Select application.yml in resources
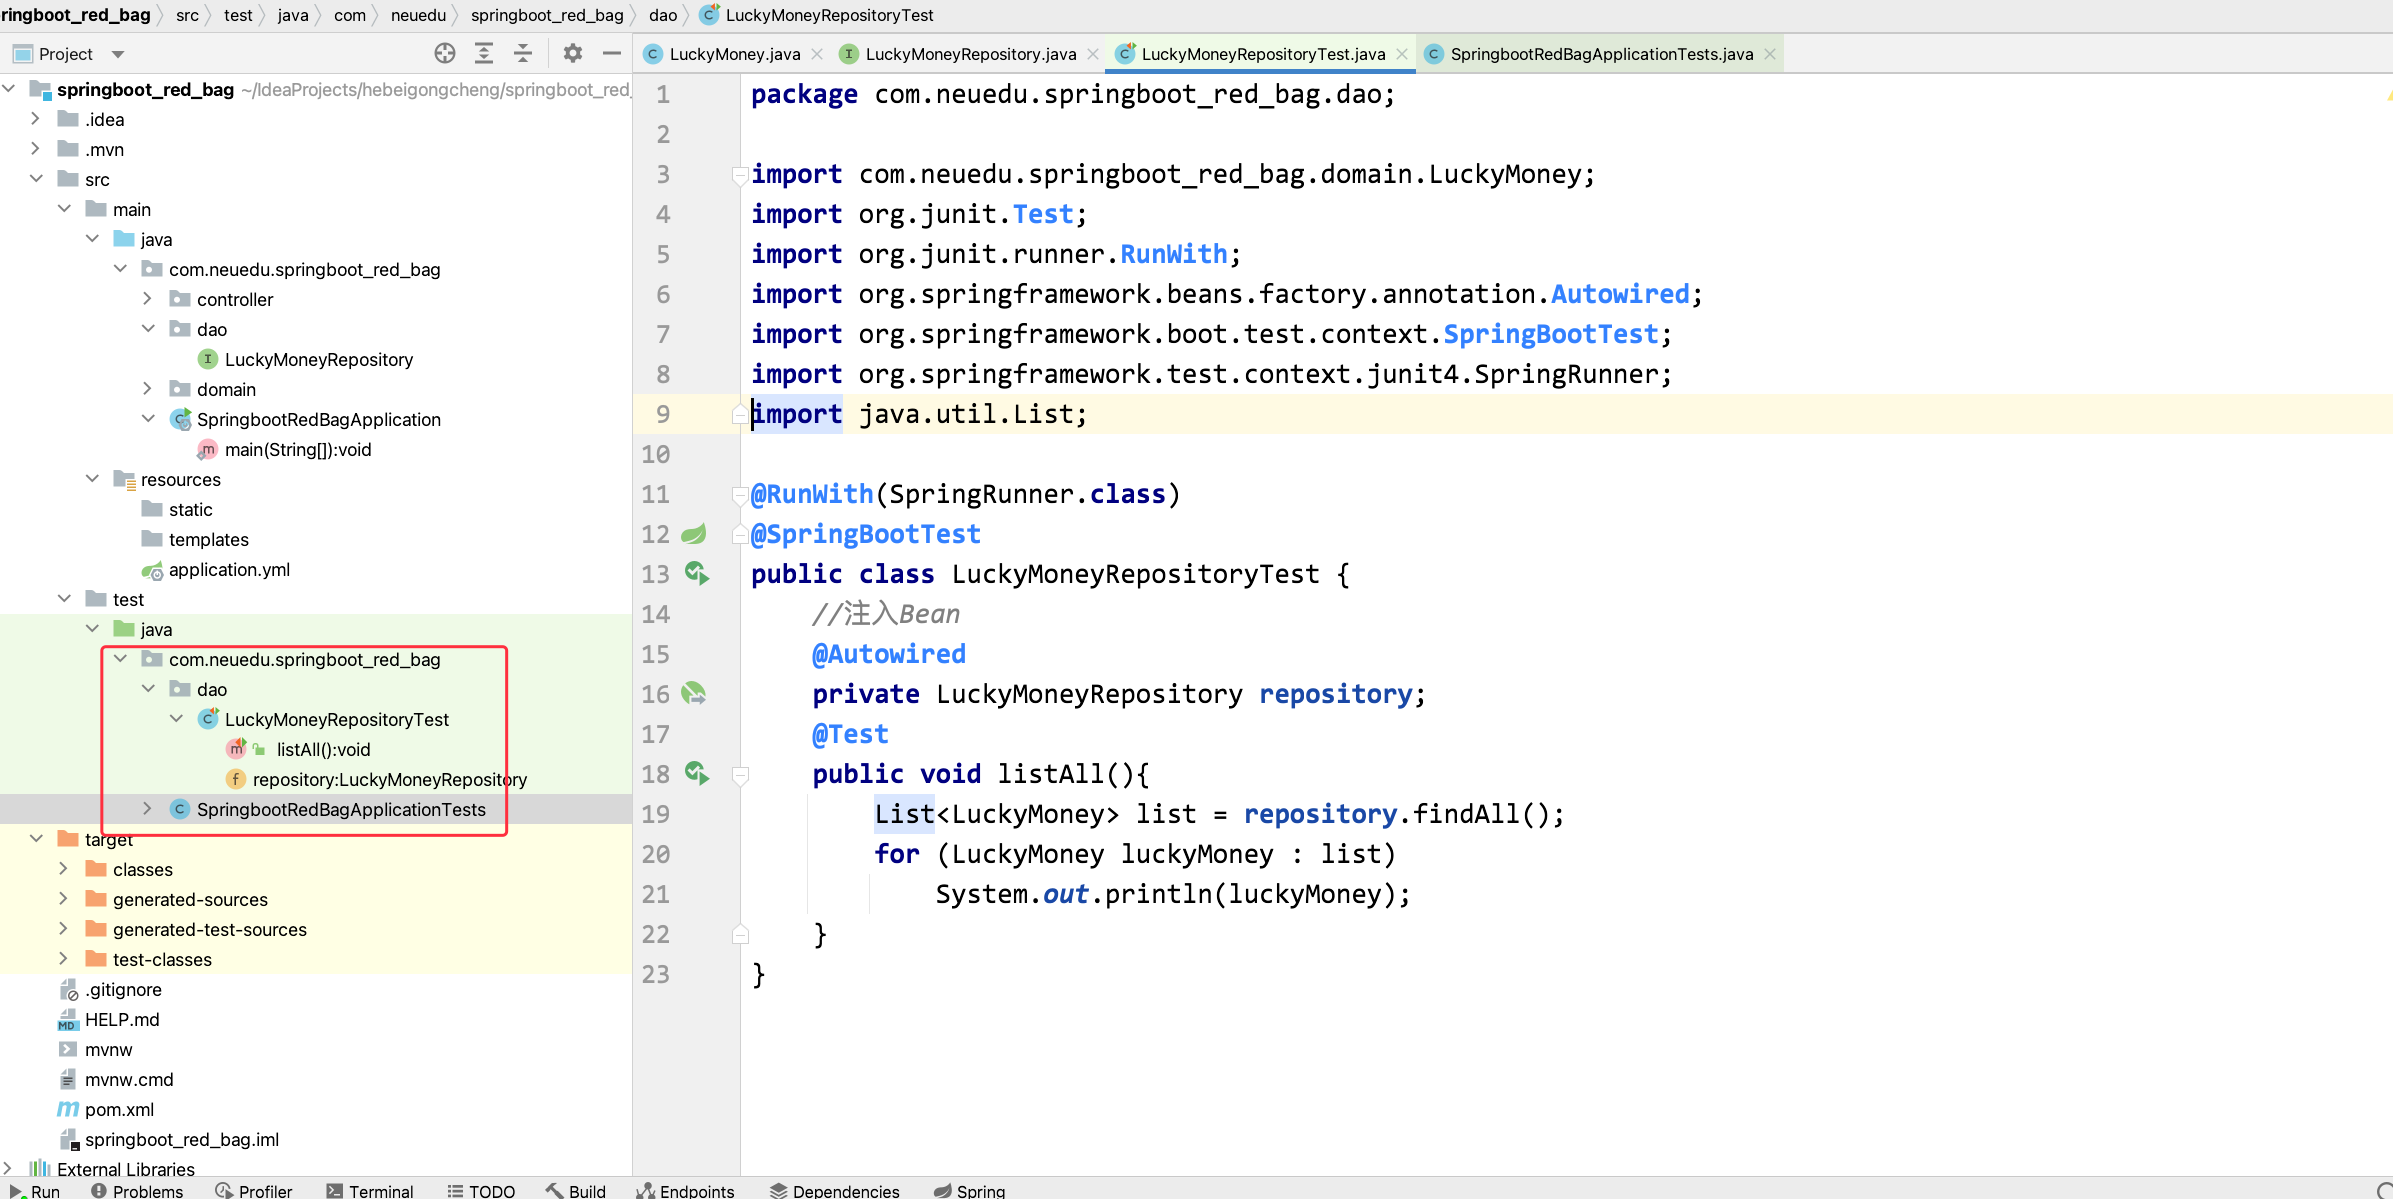Image resolution: width=2393 pixels, height=1199 pixels. pyautogui.click(x=229, y=569)
